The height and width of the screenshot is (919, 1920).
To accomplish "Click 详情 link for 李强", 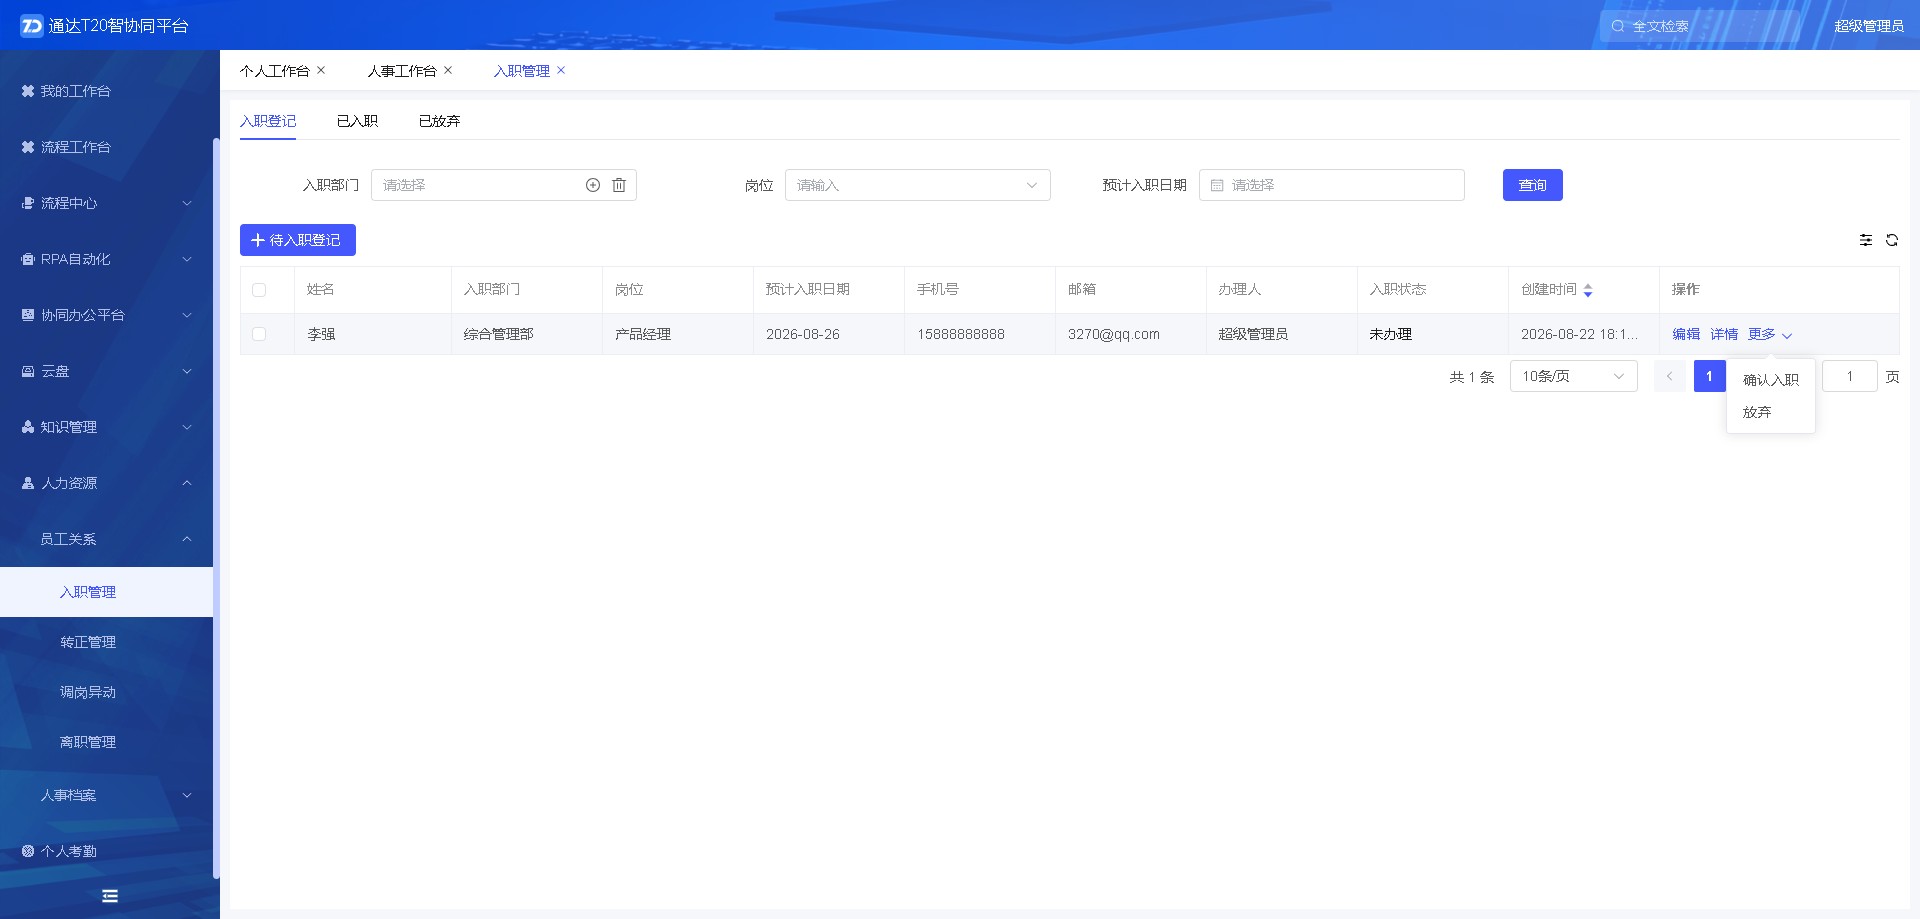I will point(1724,334).
